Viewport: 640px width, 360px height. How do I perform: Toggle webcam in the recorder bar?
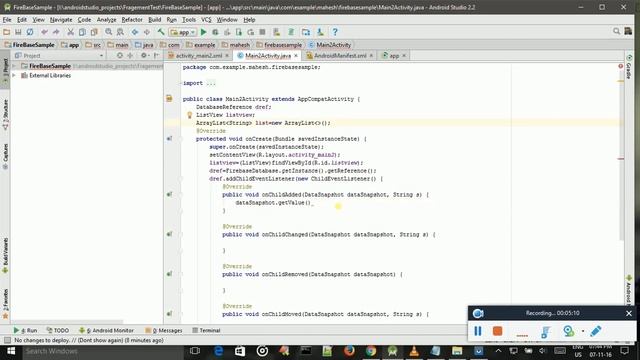(x=569, y=331)
